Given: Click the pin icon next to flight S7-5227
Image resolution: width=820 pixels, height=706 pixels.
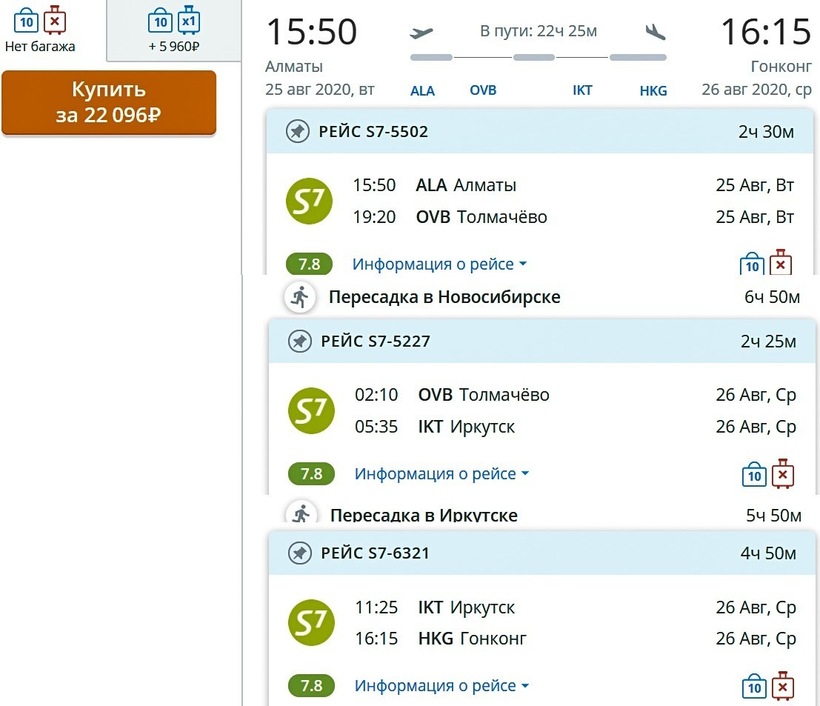Looking at the screenshot, I should pos(299,342).
